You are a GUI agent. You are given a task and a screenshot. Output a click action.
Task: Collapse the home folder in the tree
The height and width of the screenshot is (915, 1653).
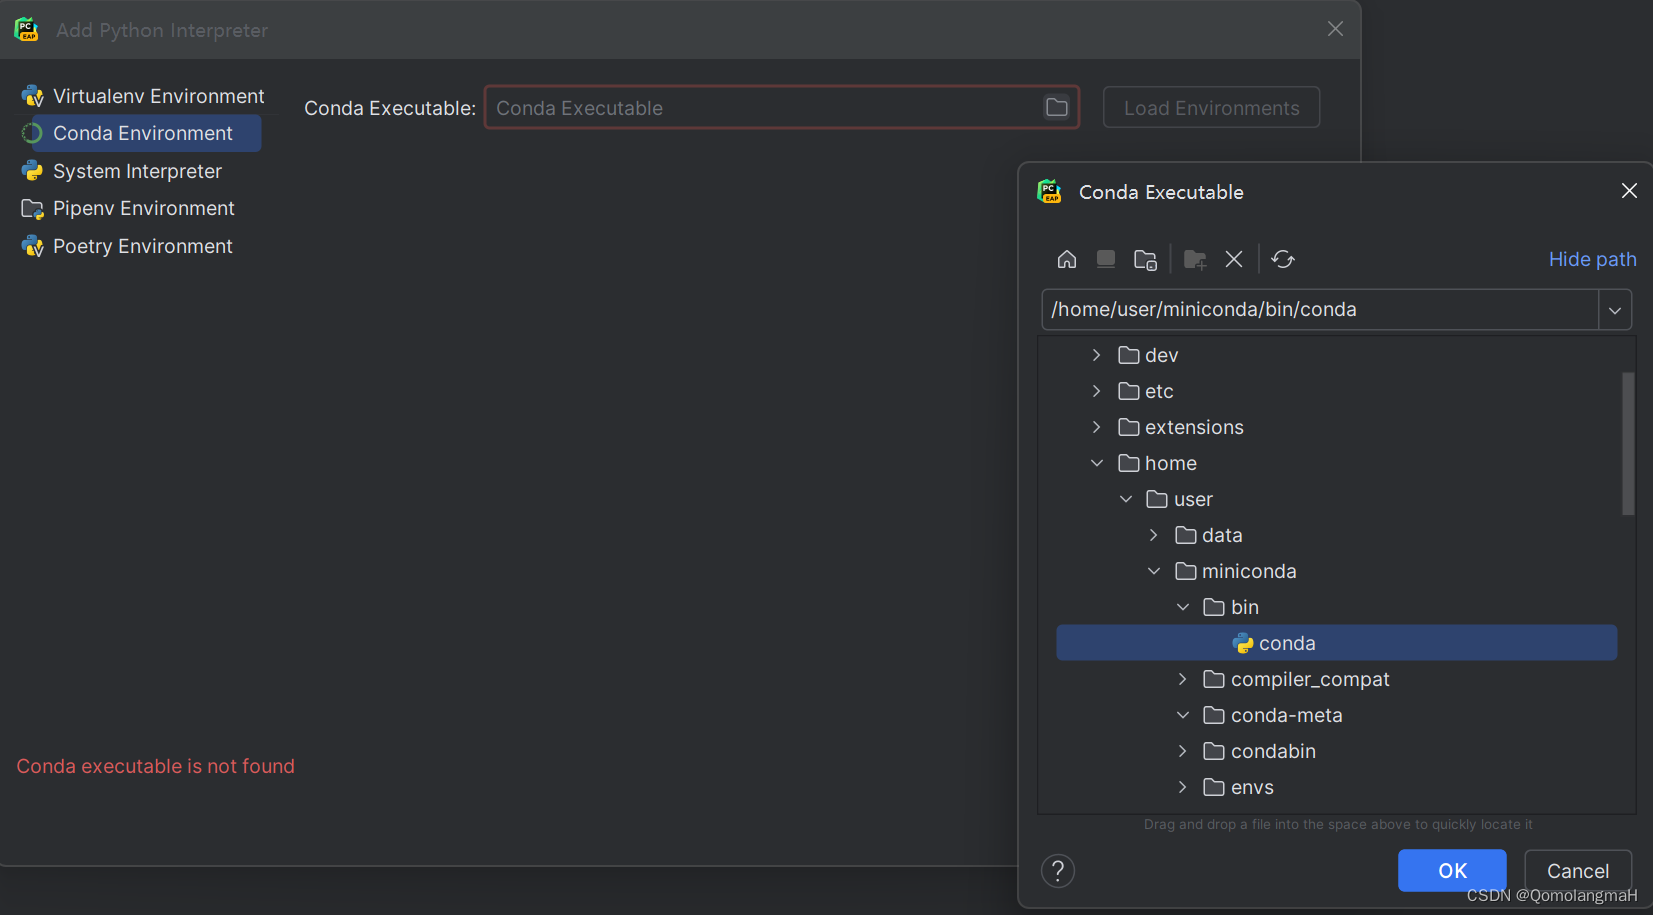[x=1097, y=462]
